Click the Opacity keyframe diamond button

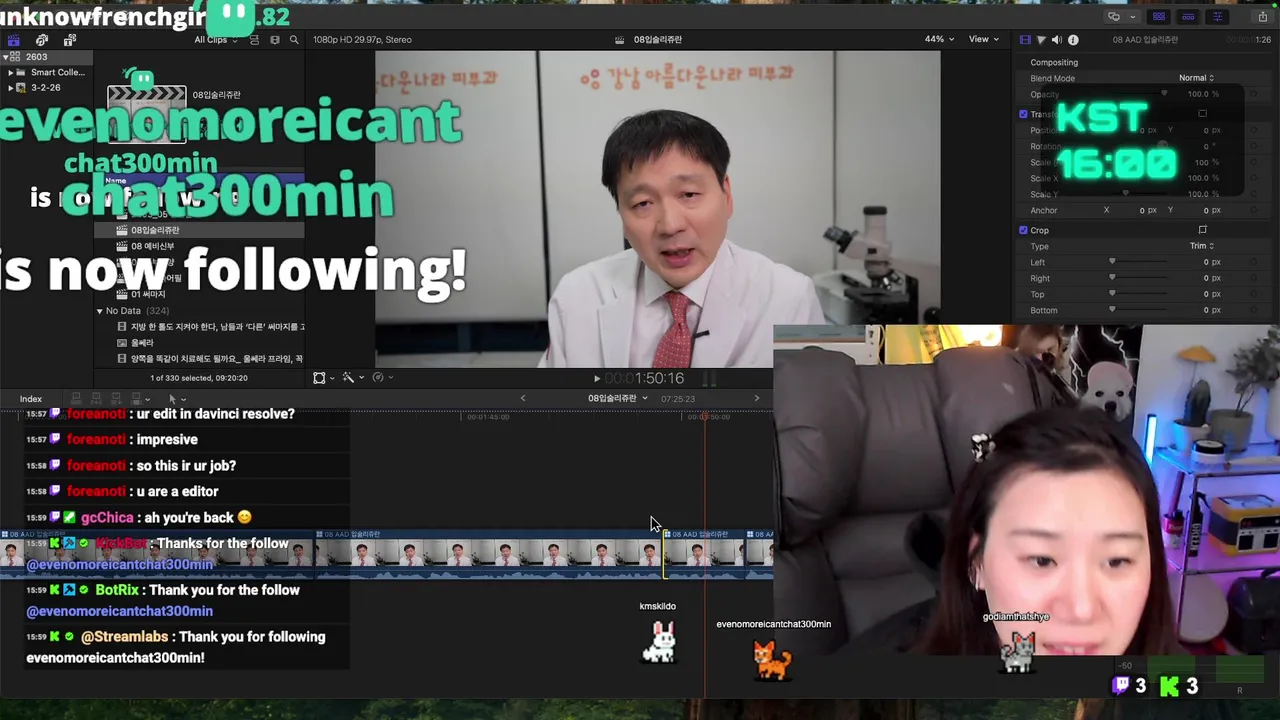click(1254, 94)
